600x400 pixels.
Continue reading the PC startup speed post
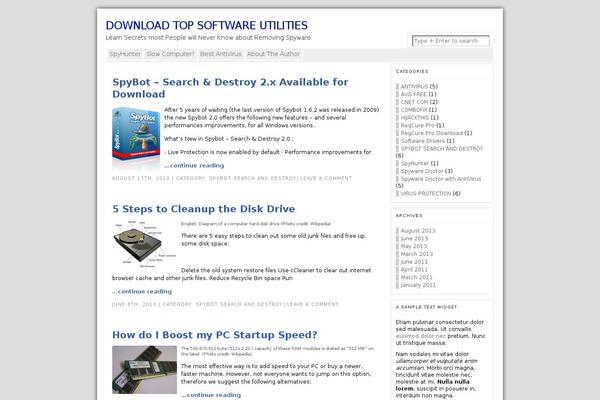211,395
